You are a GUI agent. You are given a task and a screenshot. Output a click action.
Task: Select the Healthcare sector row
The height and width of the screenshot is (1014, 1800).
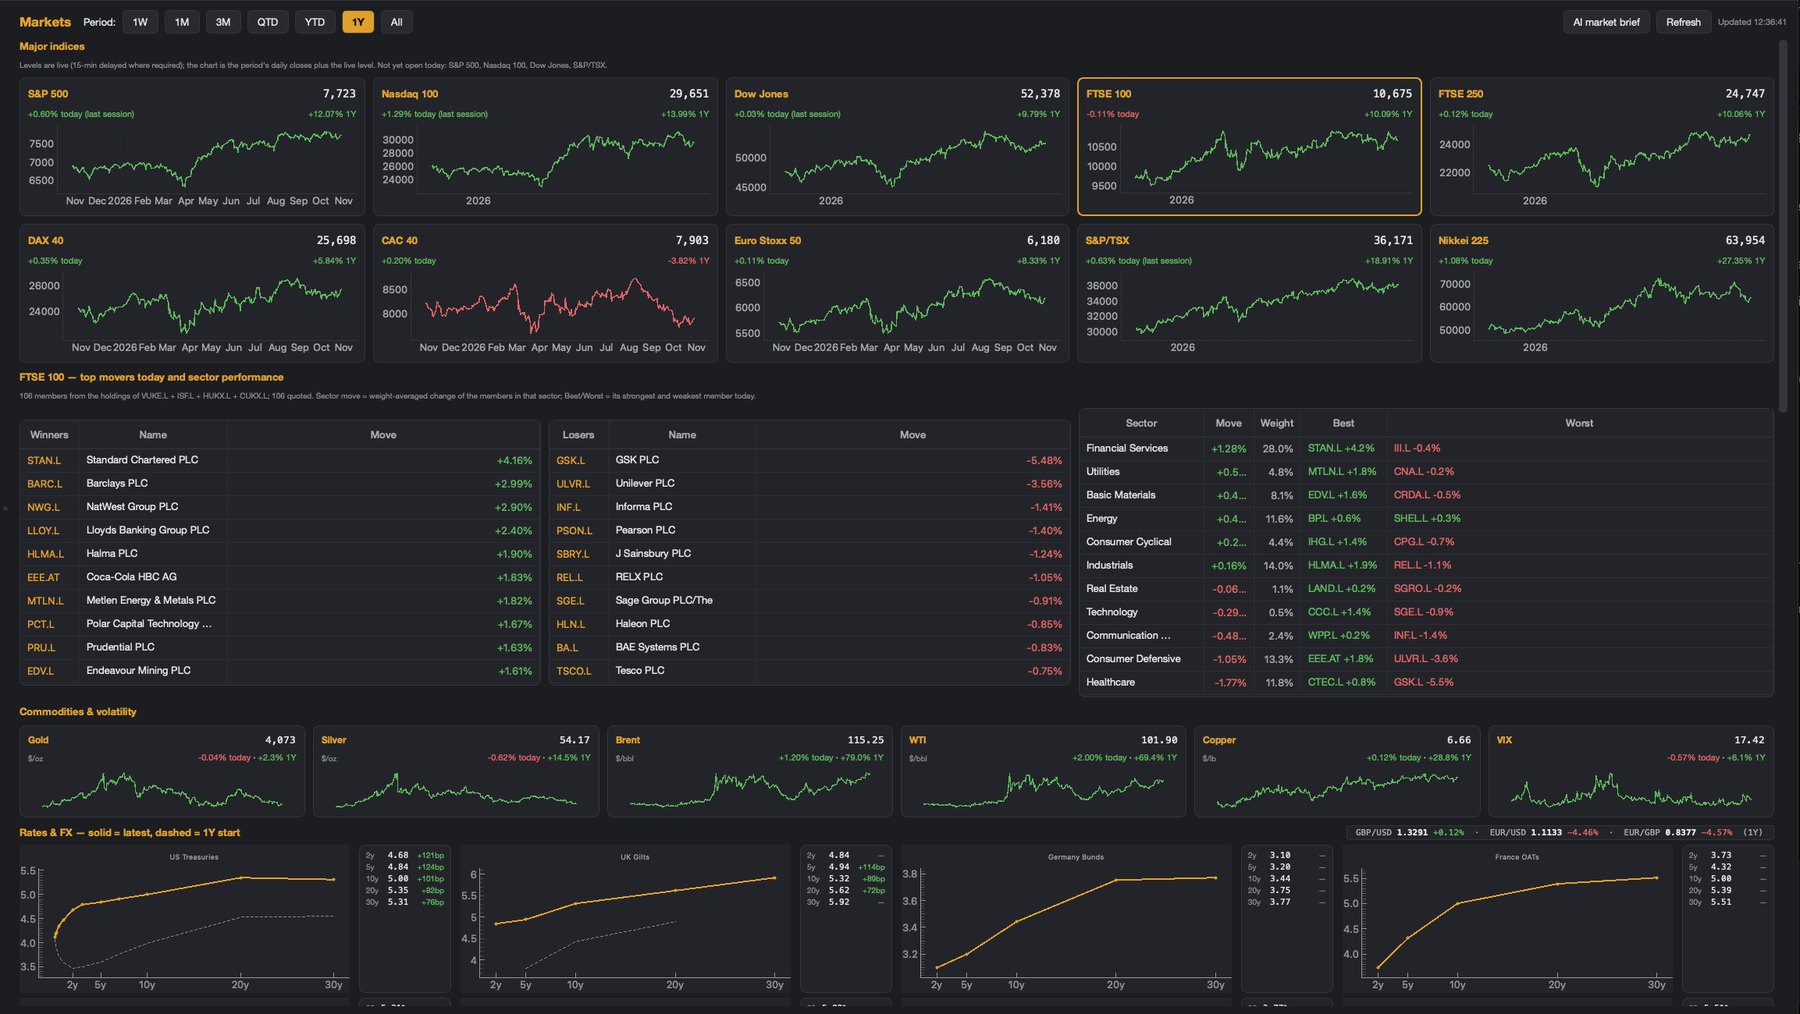pos(1426,682)
